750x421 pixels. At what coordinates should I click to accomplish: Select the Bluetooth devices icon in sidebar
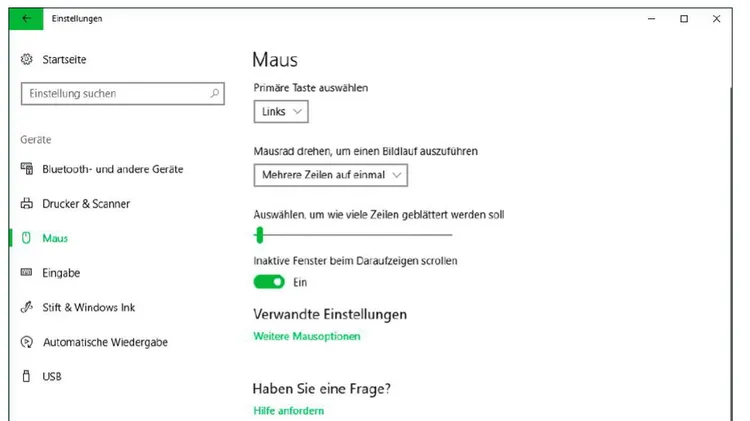(27, 168)
